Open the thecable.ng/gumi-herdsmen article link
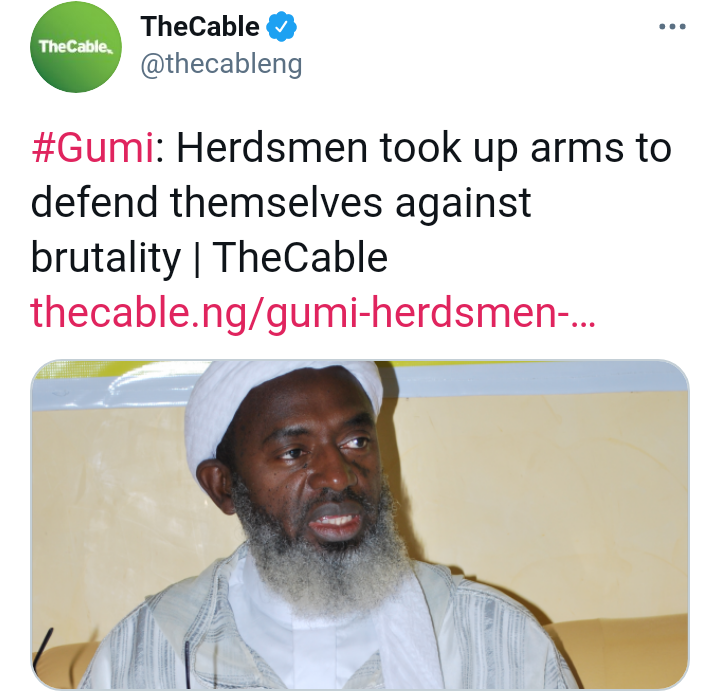 coord(313,312)
